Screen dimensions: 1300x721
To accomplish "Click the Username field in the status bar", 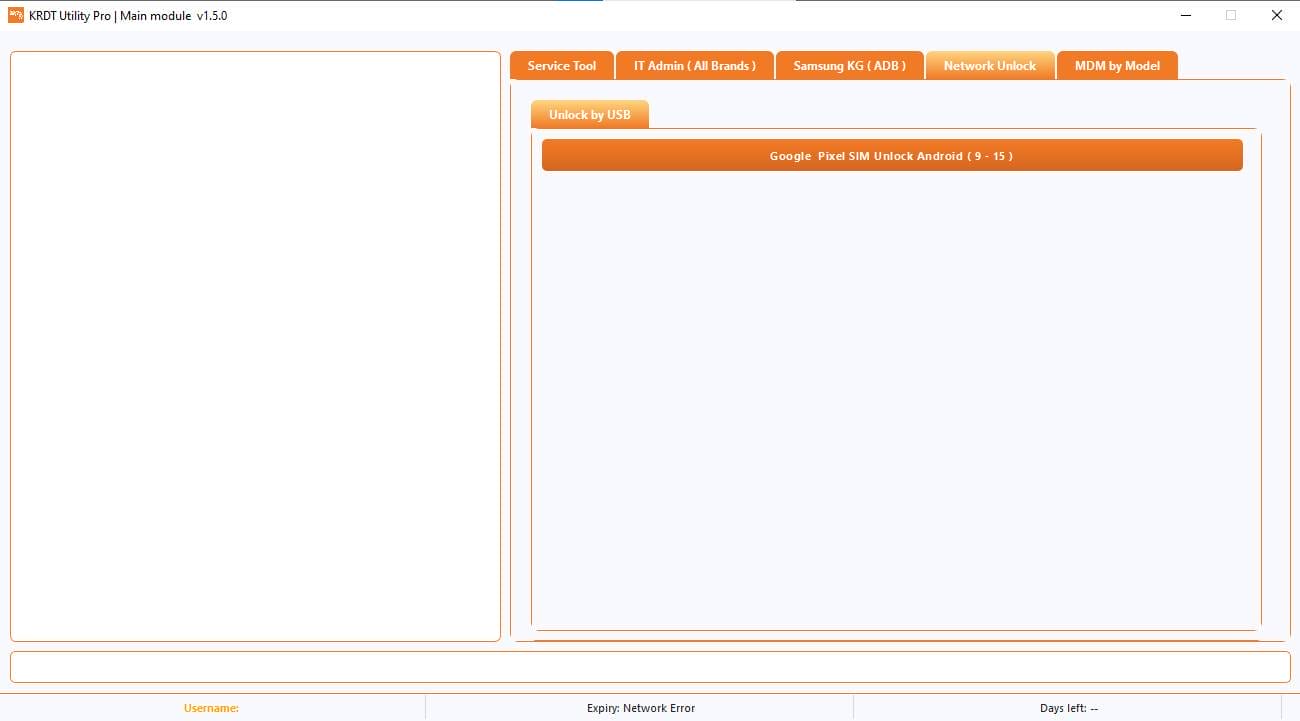I will [x=211, y=708].
